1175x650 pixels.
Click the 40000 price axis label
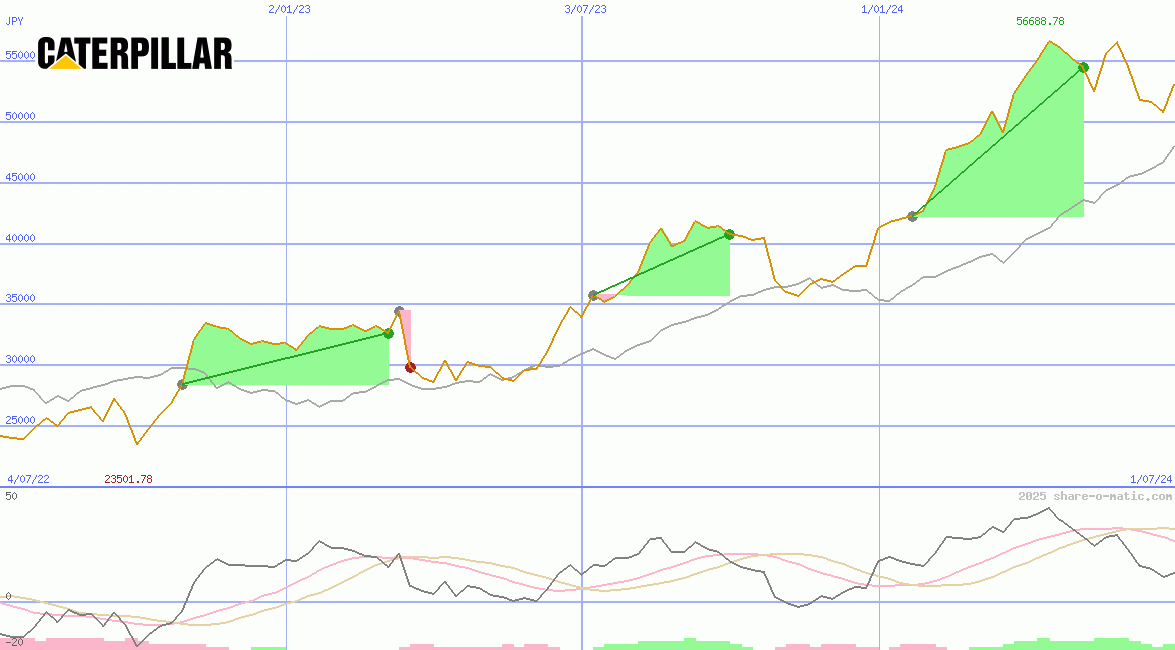click(20, 238)
